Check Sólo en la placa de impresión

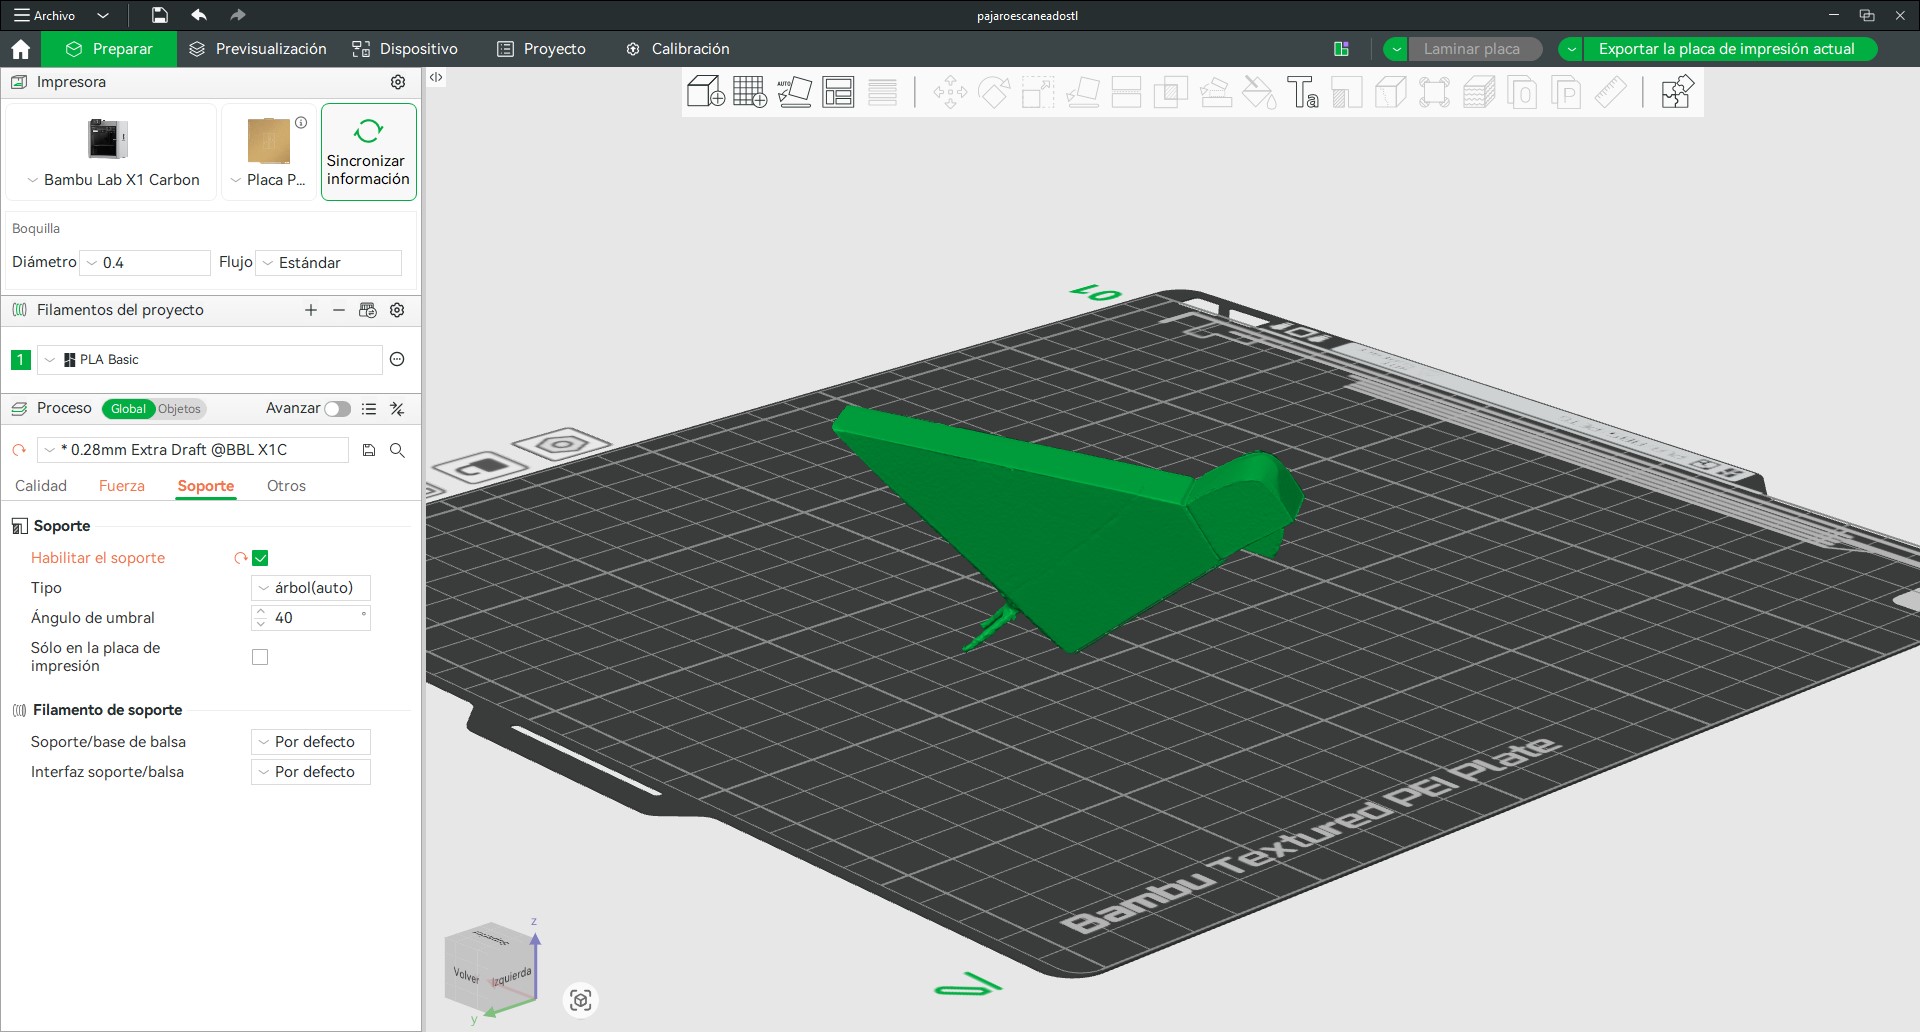(x=260, y=657)
